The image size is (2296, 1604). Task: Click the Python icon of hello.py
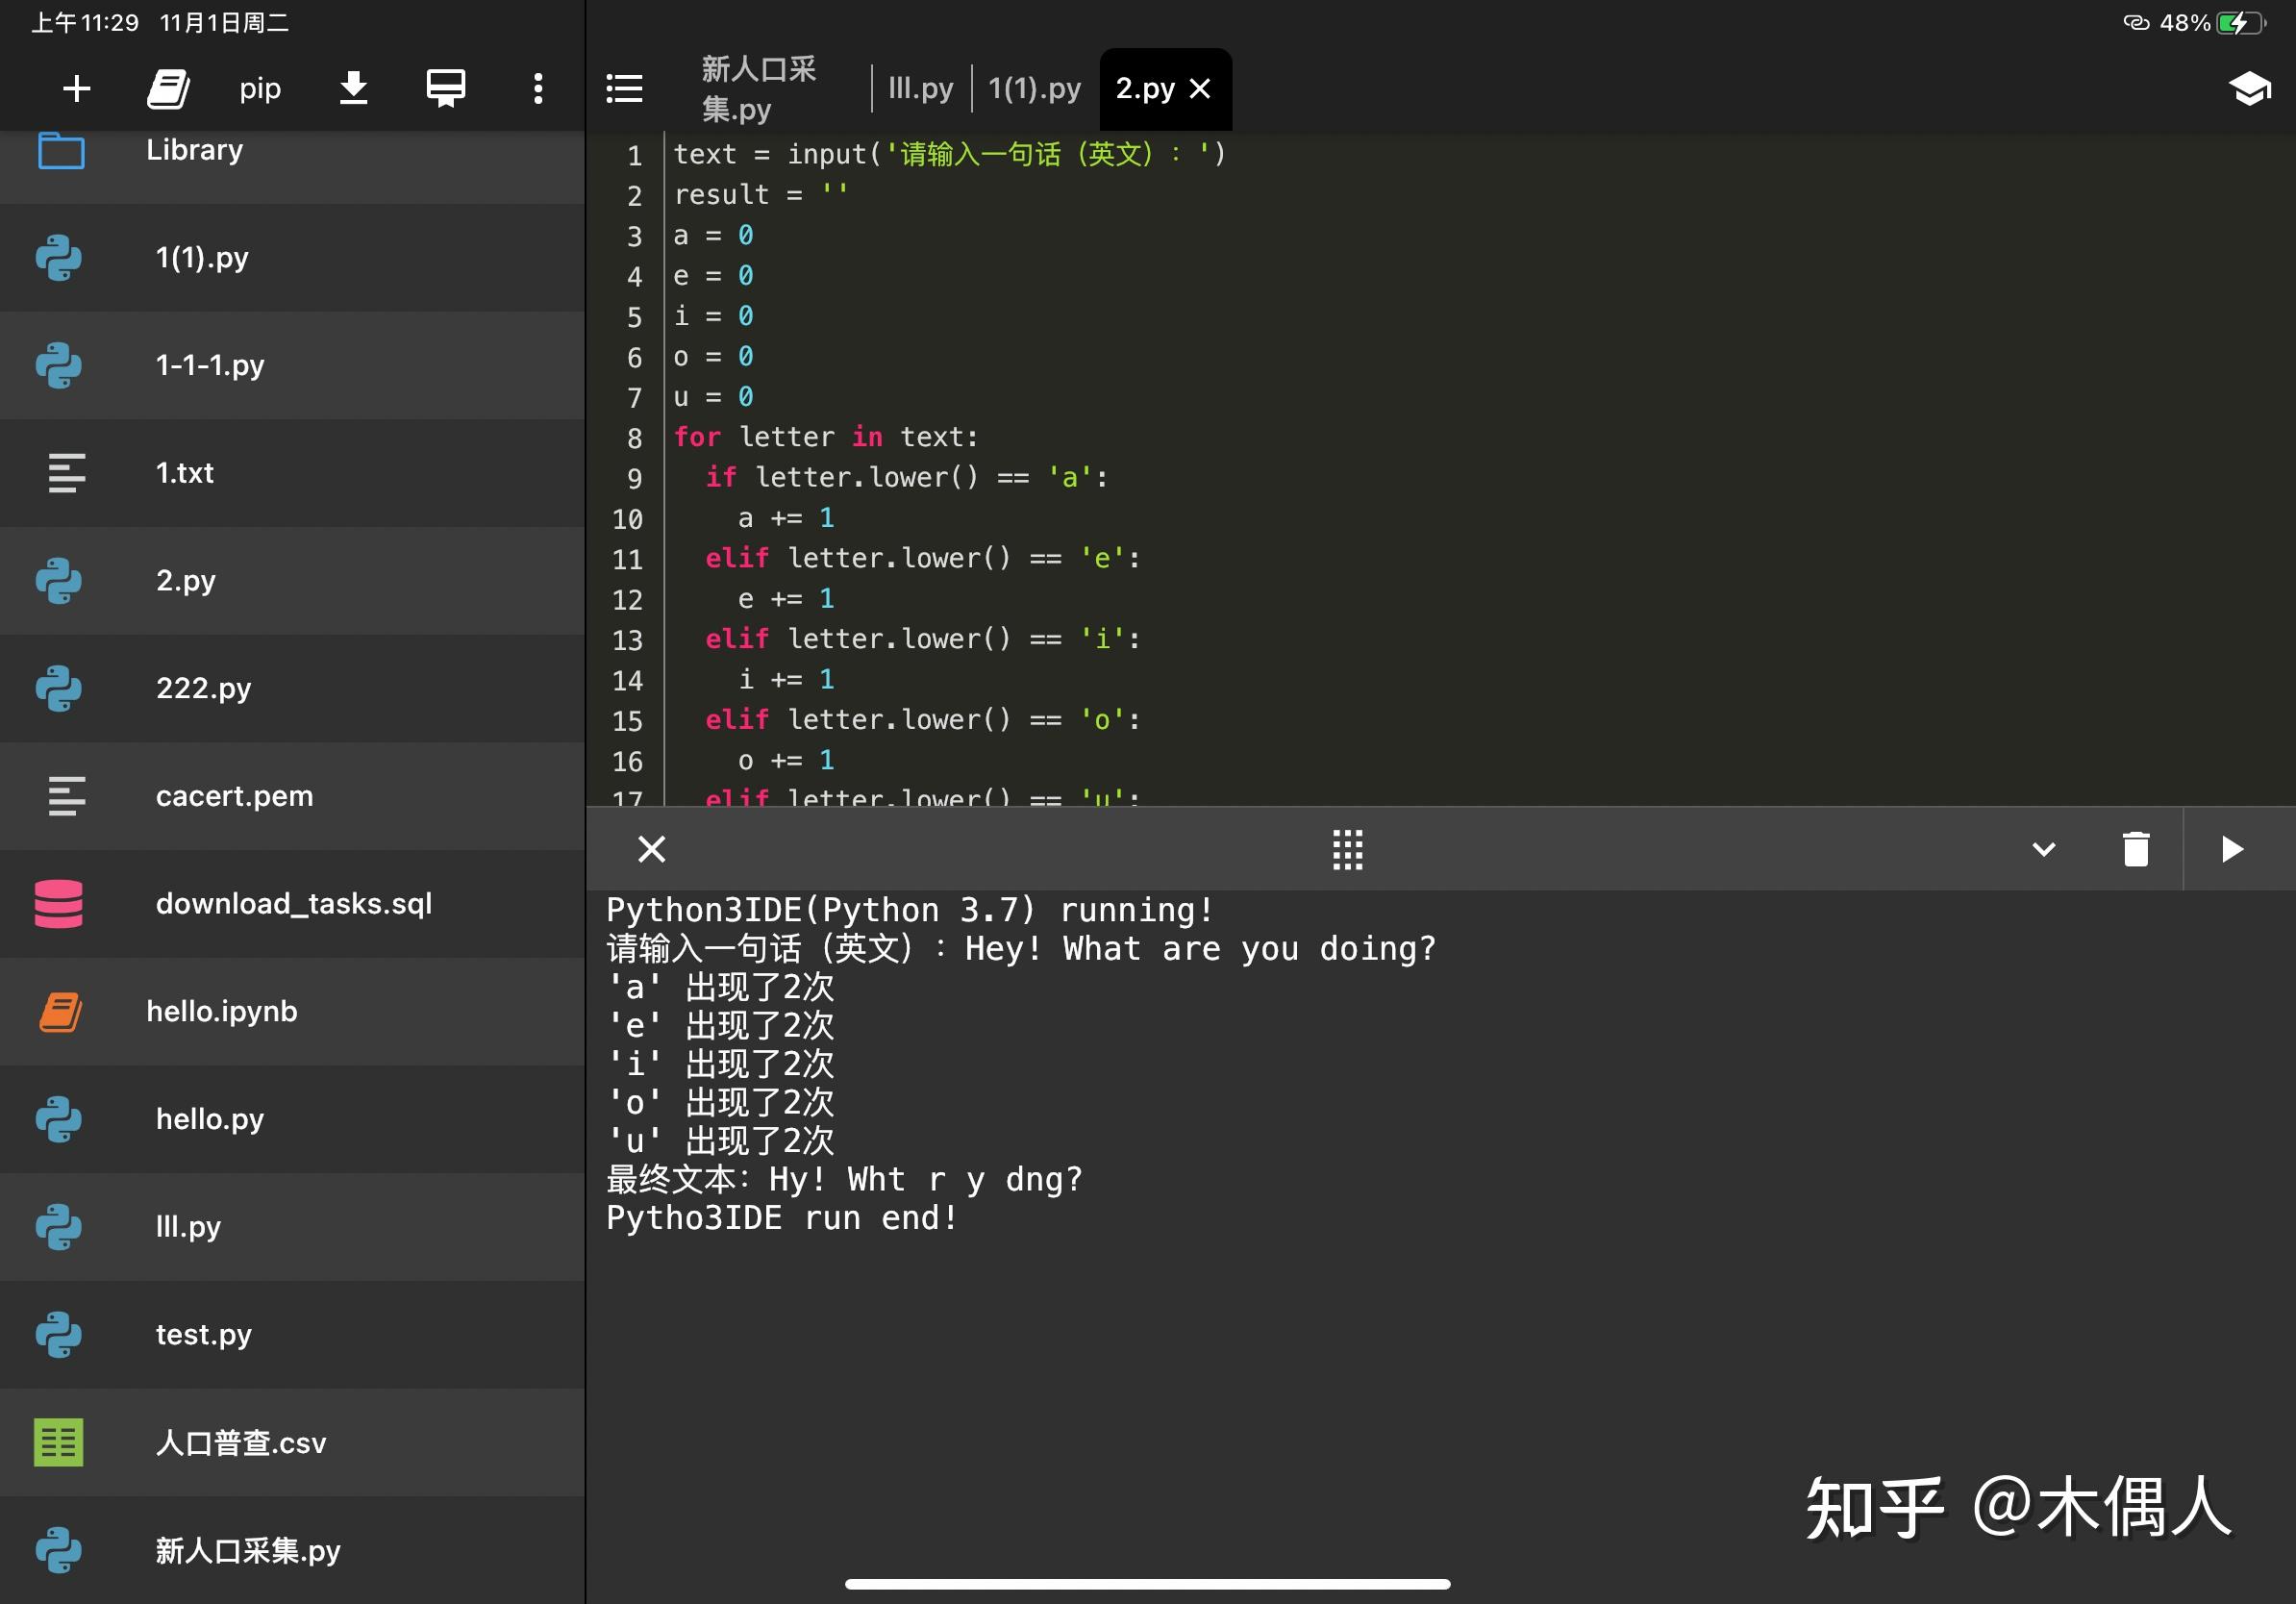[x=59, y=1119]
